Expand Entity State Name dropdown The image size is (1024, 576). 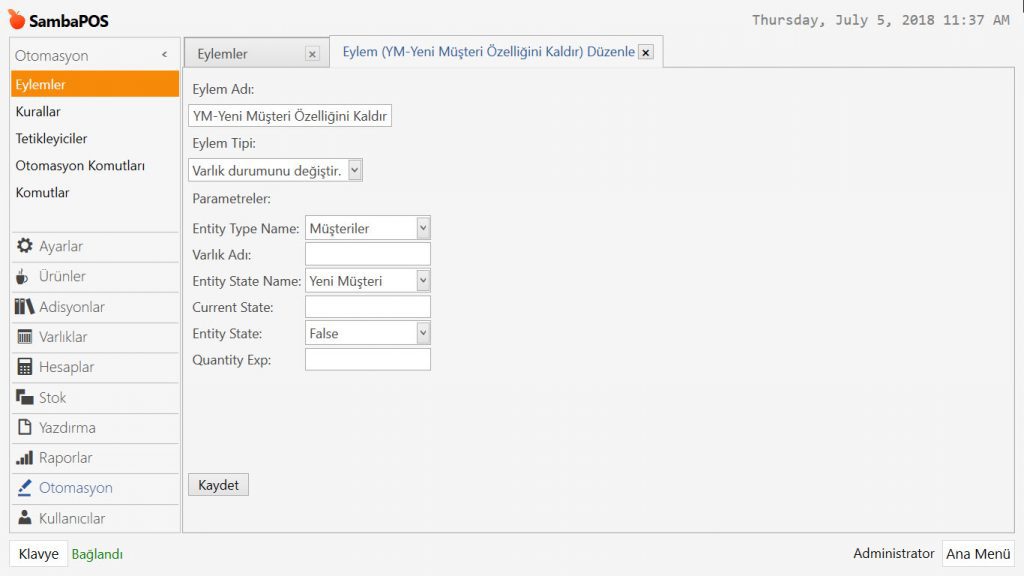point(423,281)
